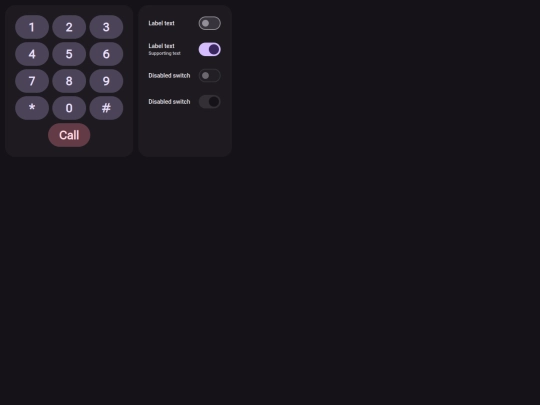Image resolution: width=540 pixels, height=405 pixels.
Task: Turn off the switch with Supporting text
Action: pos(210,49)
